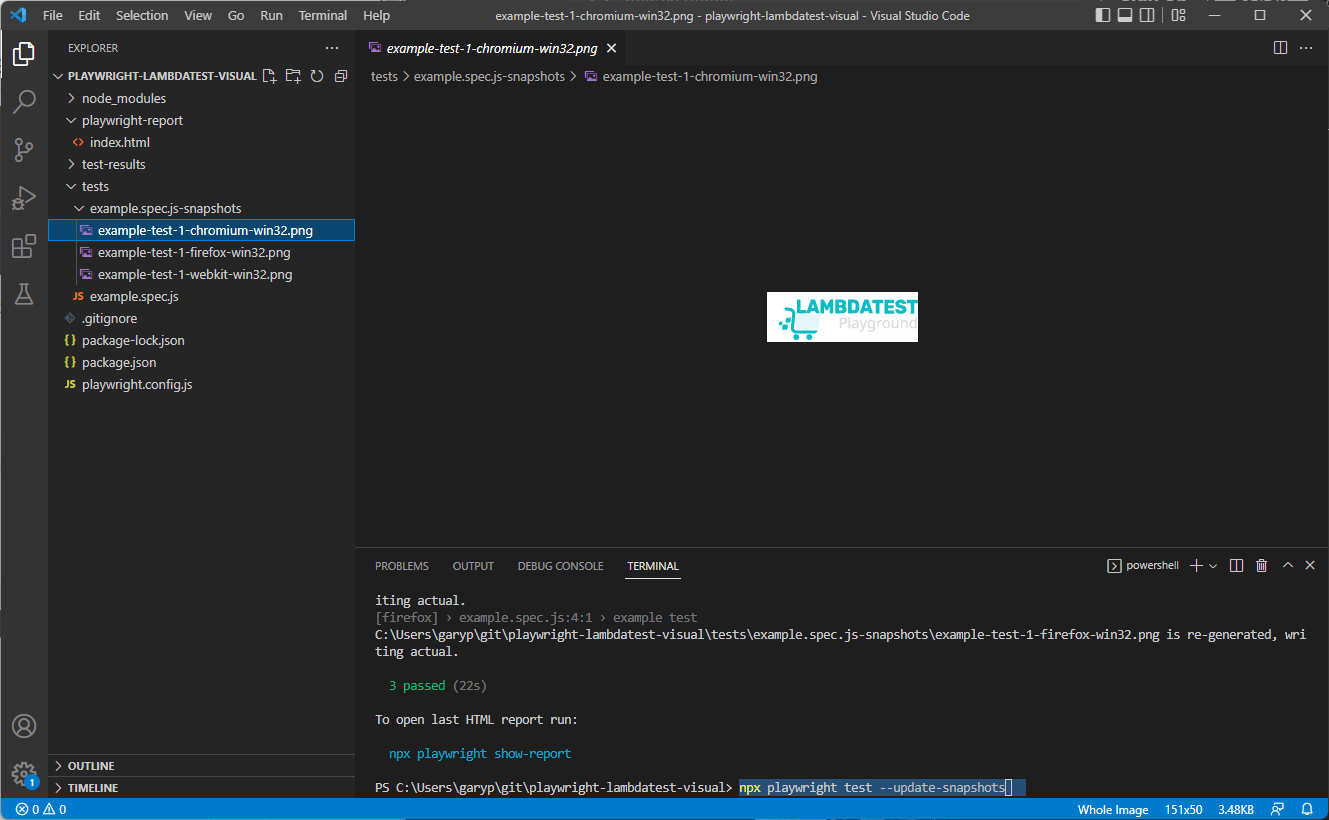Open the terminal profile dropdown
1329x820 pixels.
coord(1213,565)
